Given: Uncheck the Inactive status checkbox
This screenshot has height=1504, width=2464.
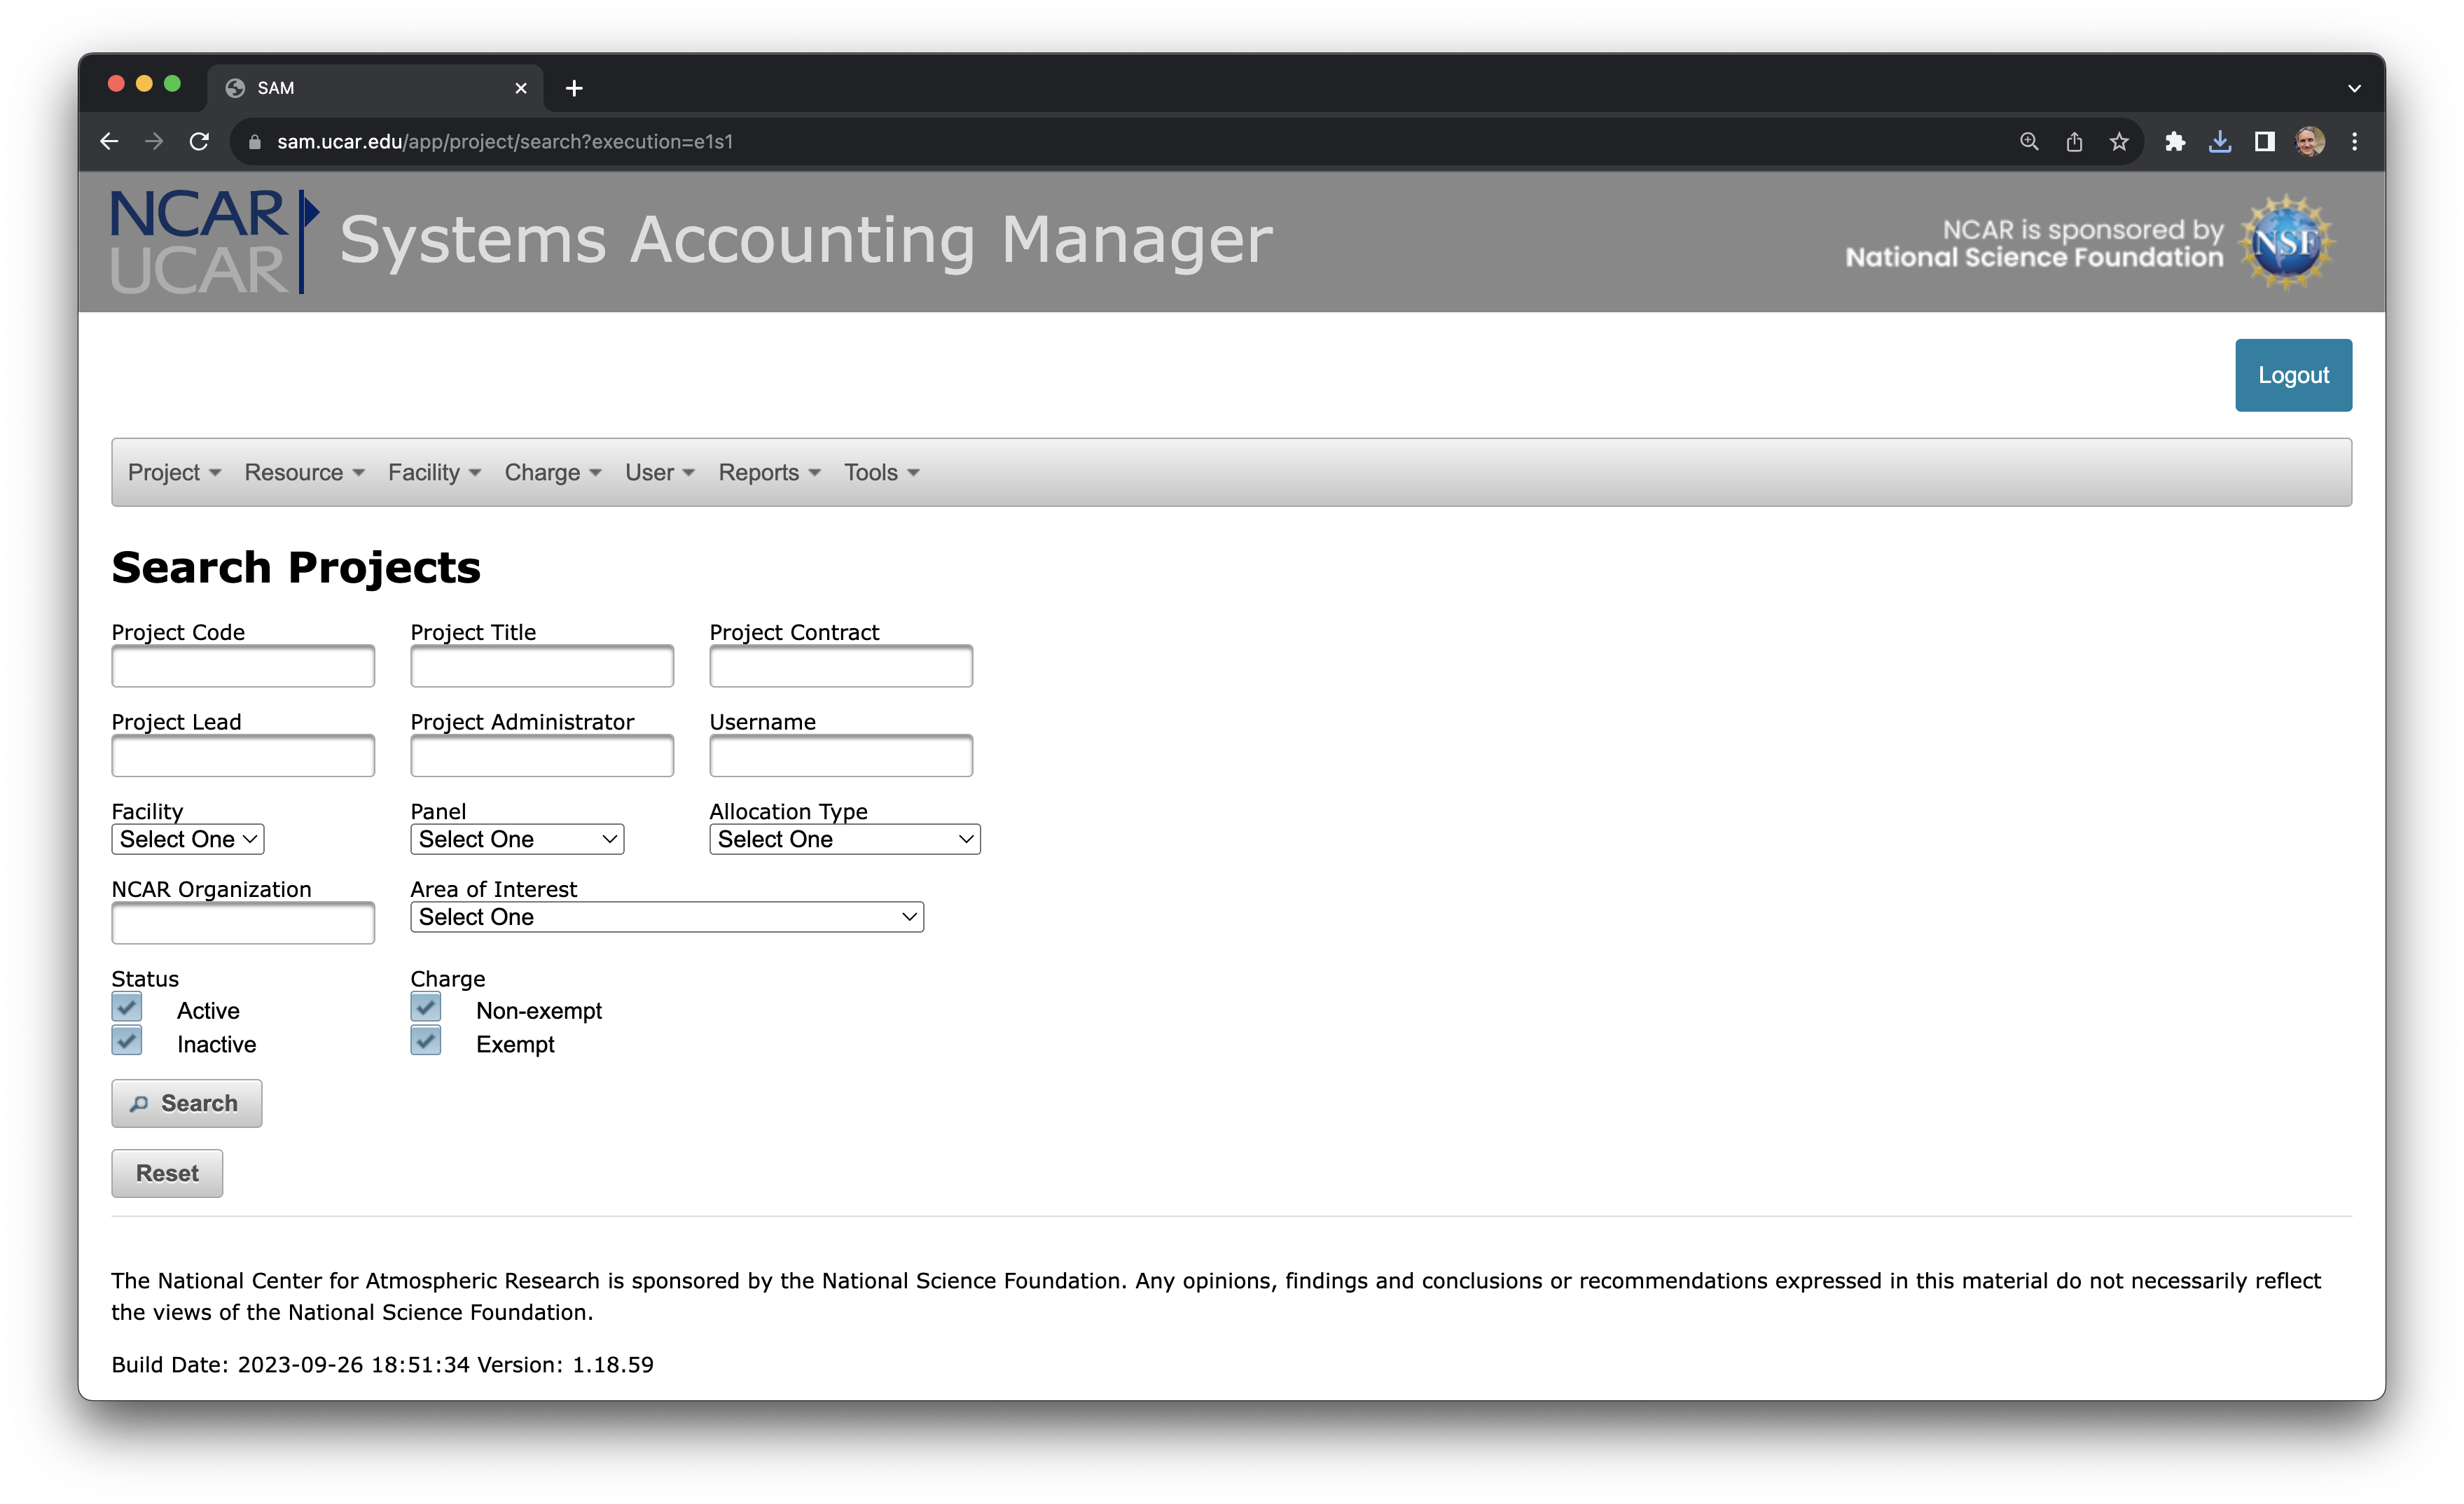Looking at the screenshot, I should tap(127, 1041).
